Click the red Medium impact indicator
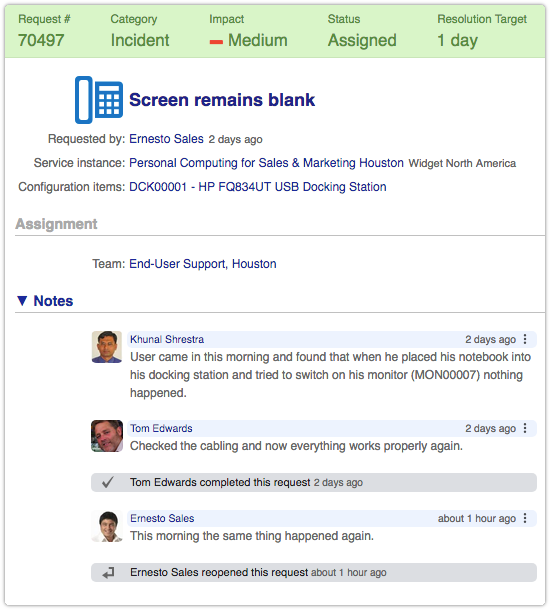 [x=216, y=42]
